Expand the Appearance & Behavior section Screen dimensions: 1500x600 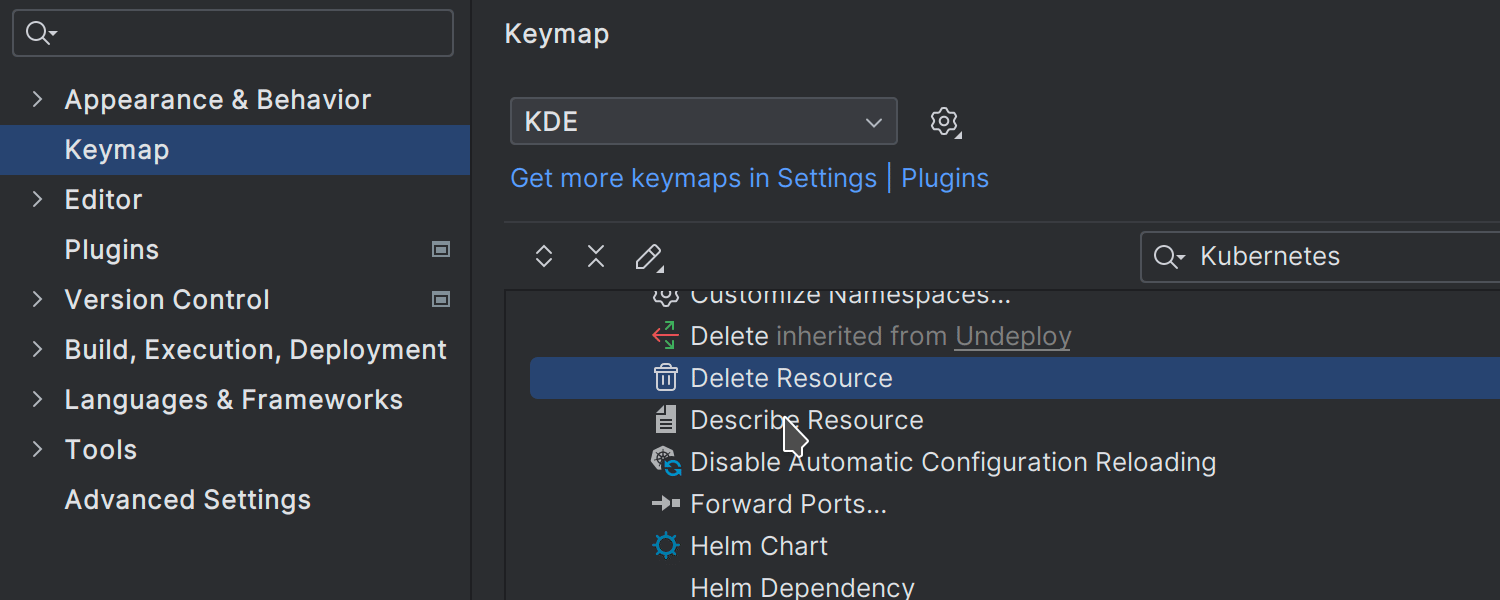pos(38,99)
